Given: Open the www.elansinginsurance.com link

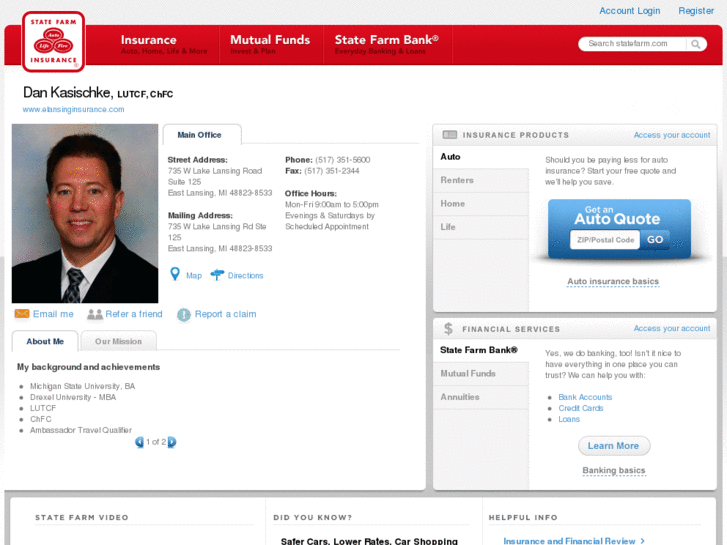Looking at the screenshot, I should tap(73, 109).
